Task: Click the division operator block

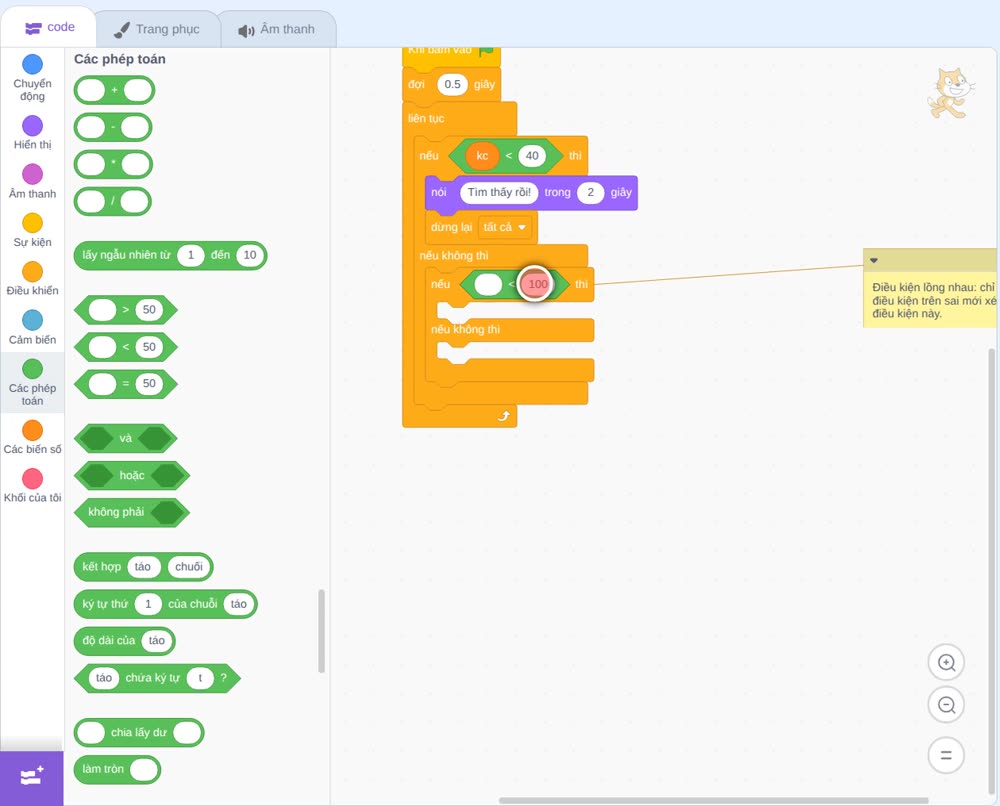Action: tap(112, 202)
